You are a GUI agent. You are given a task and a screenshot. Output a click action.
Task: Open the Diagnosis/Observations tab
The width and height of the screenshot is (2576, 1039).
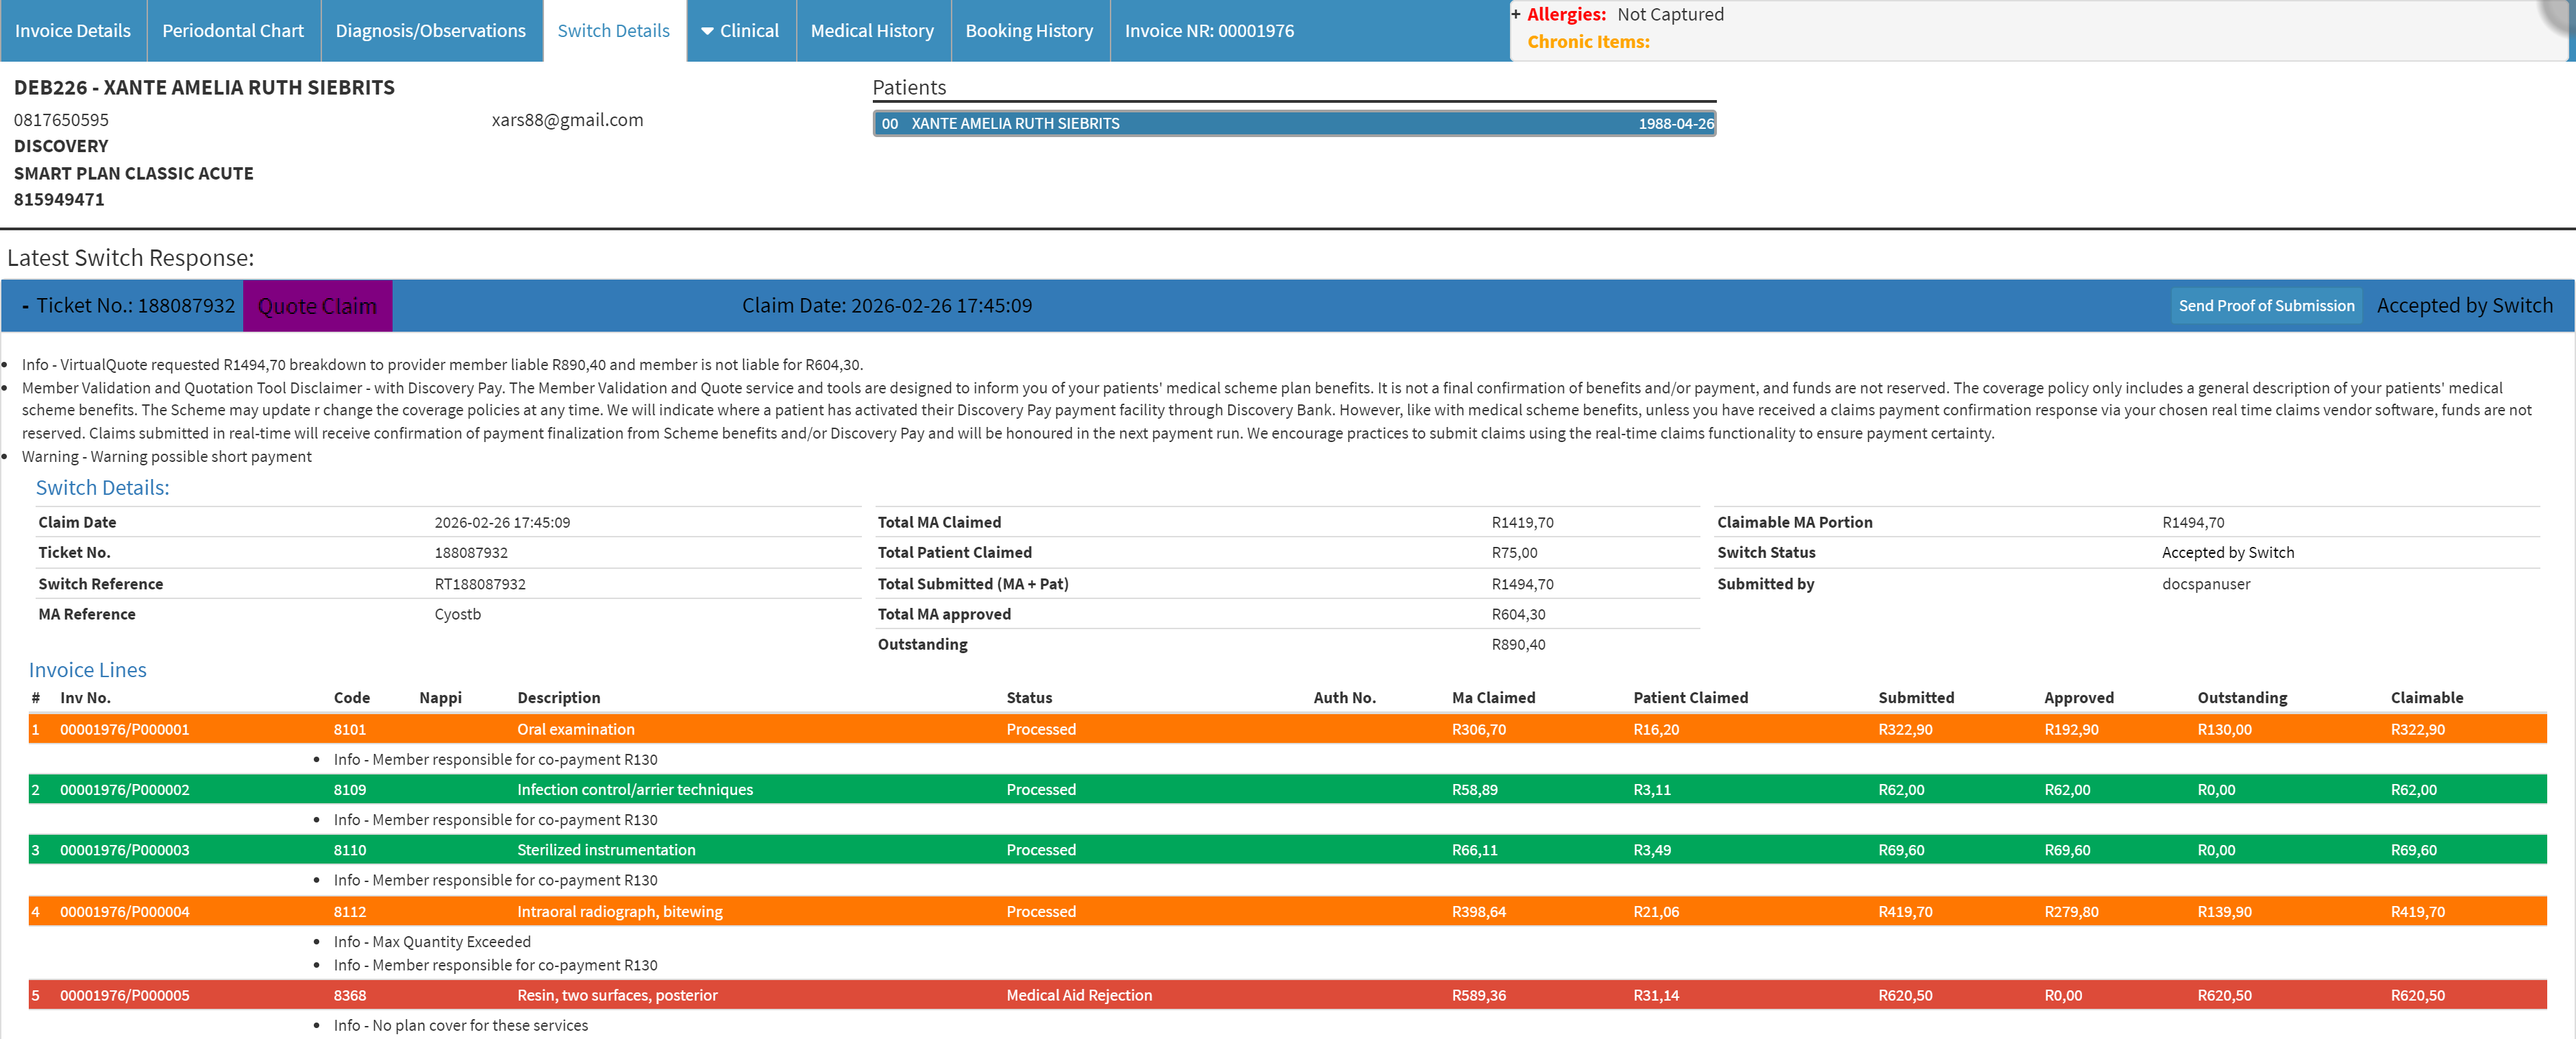(430, 31)
